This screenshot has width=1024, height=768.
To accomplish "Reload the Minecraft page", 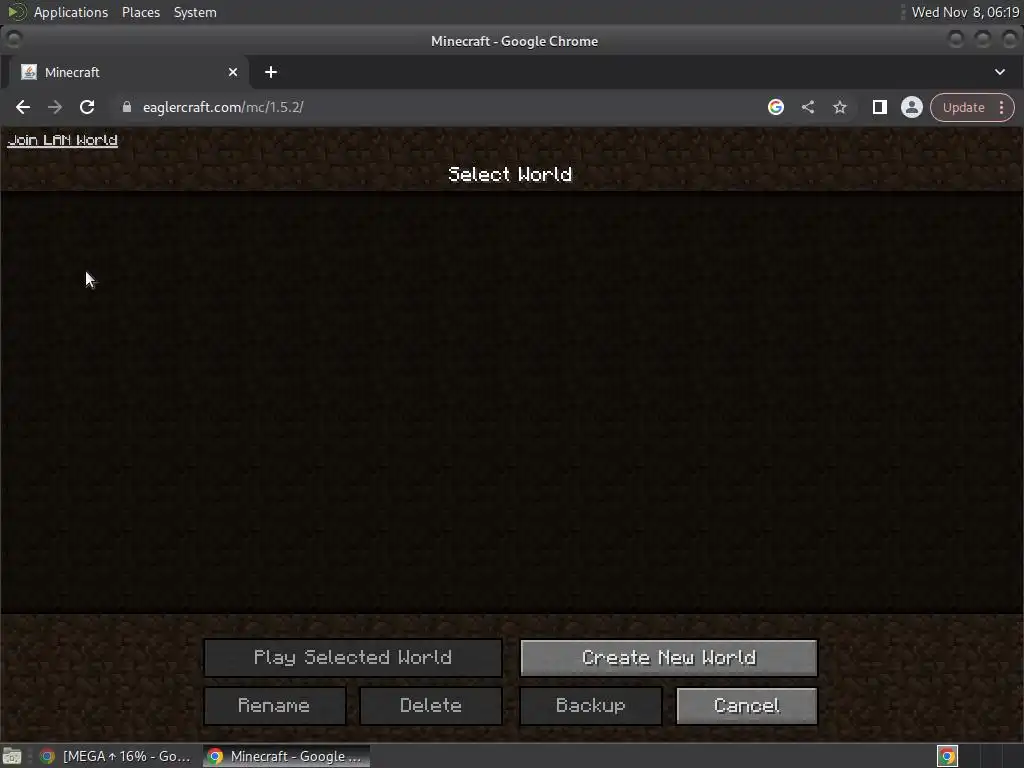I will pyautogui.click(x=87, y=107).
